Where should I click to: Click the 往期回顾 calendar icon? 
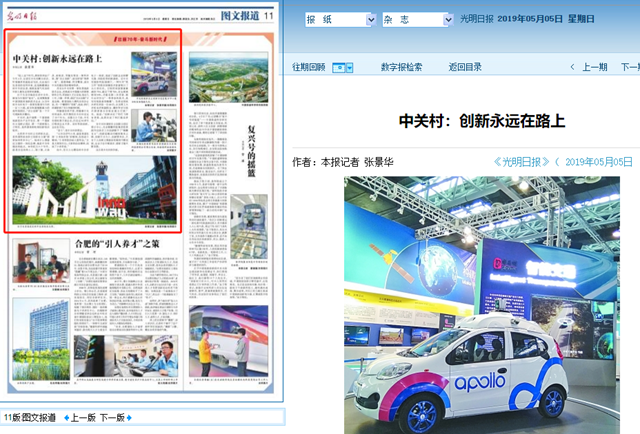tap(338, 67)
